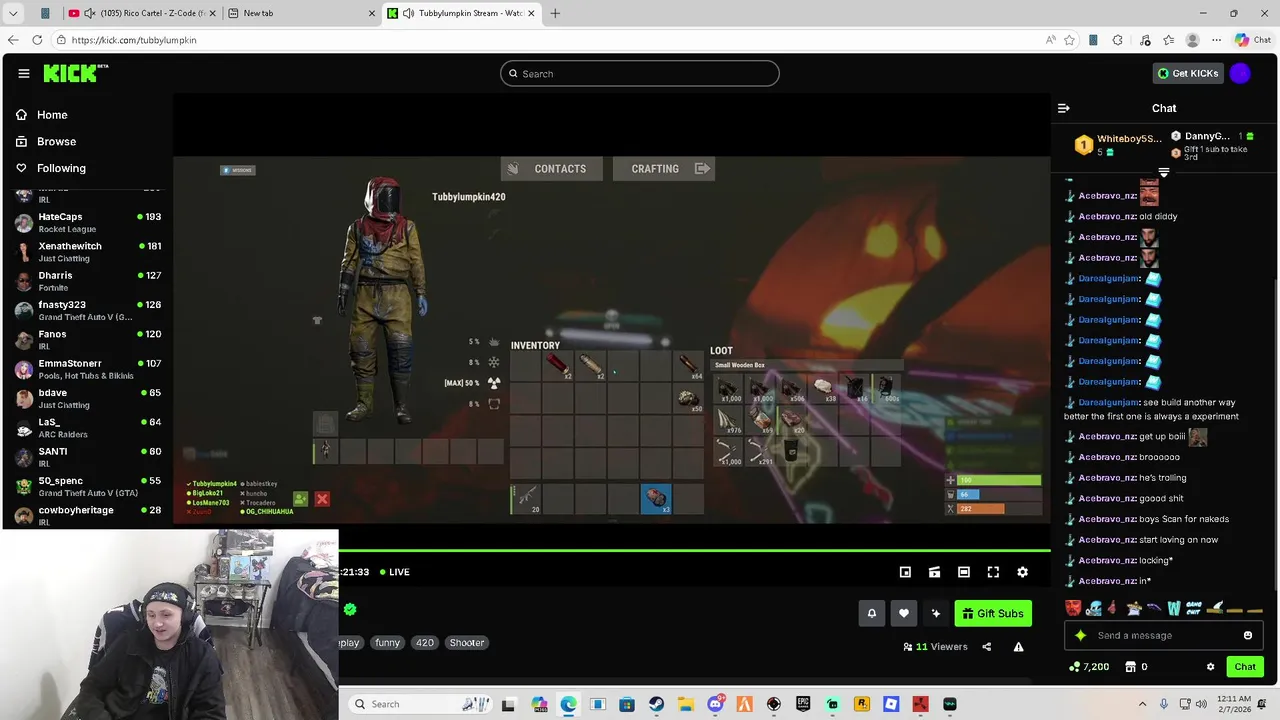Click the green stream progress bar

[694, 550]
